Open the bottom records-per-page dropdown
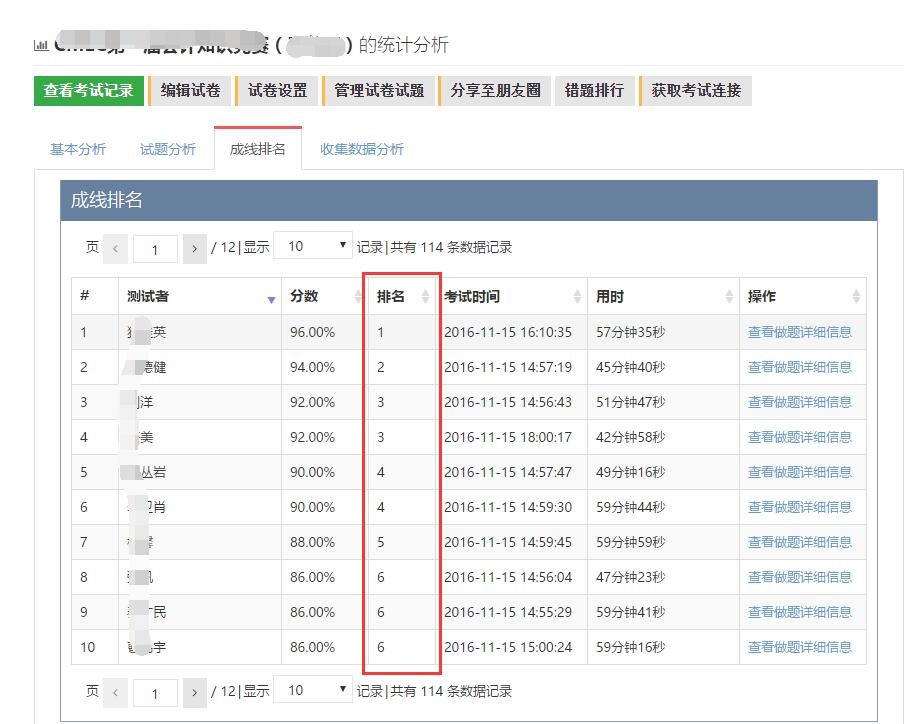This screenshot has width=919, height=724. tap(313, 691)
